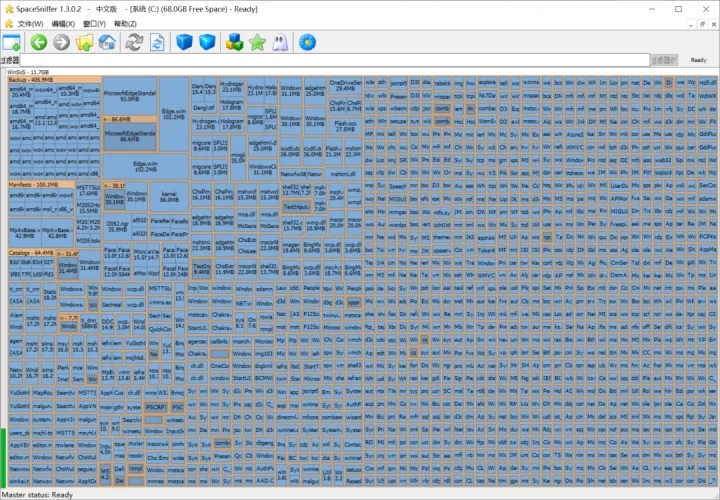Screen dimensions: 720x500
Task: Select the wide mshtml.dll block
Action: 344,174
